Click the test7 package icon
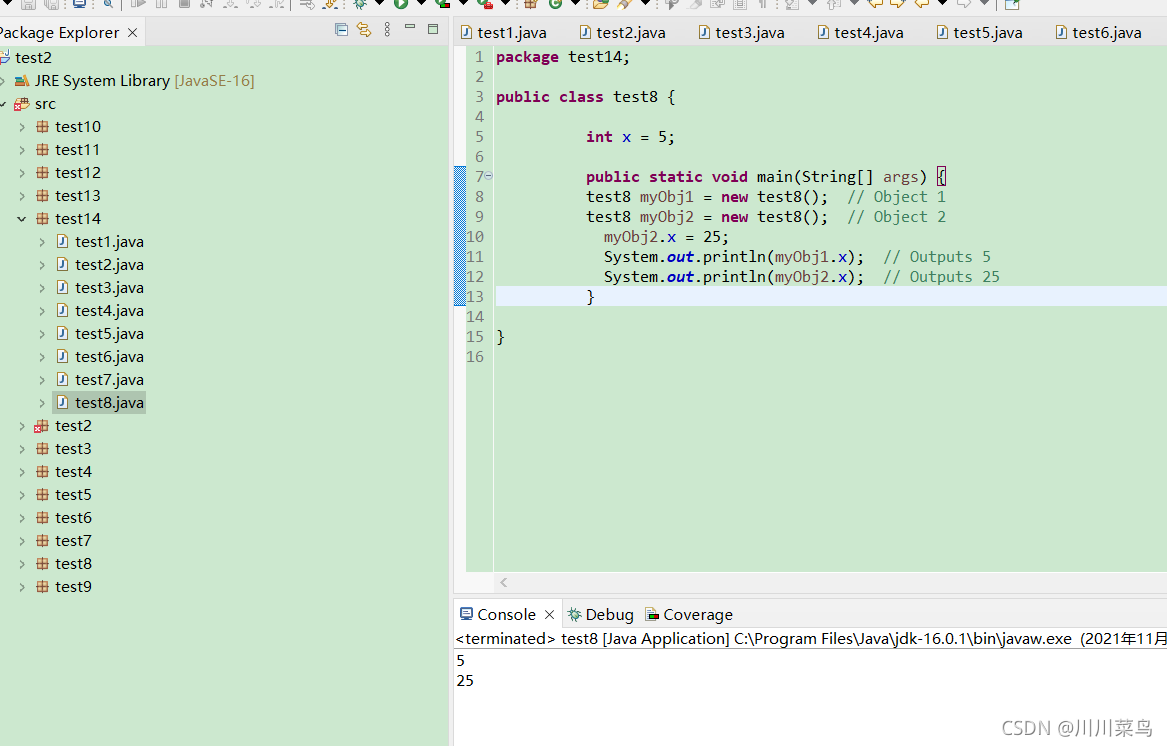The height and width of the screenshot is (746, 1167). 42,541
